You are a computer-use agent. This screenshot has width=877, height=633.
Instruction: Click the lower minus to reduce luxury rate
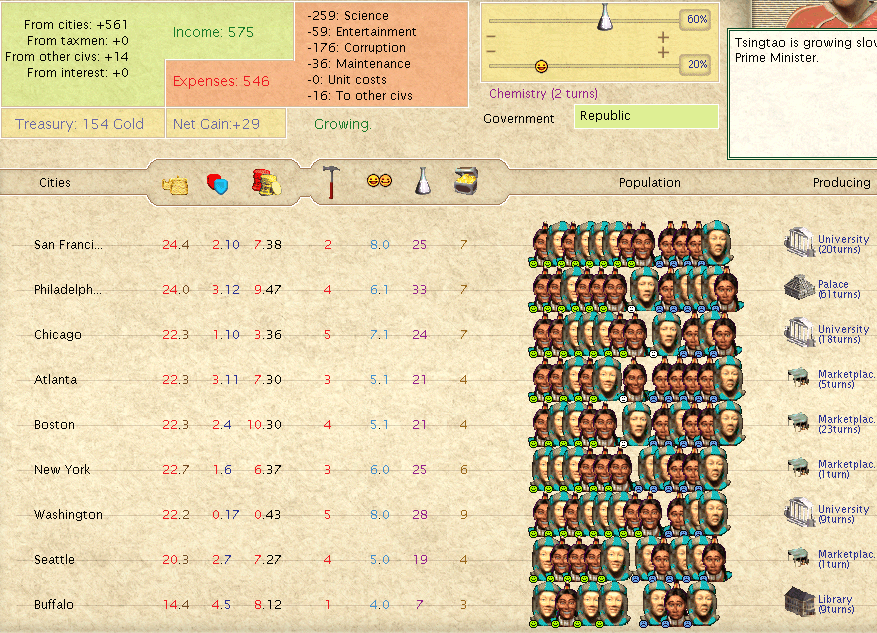(491, 51)
